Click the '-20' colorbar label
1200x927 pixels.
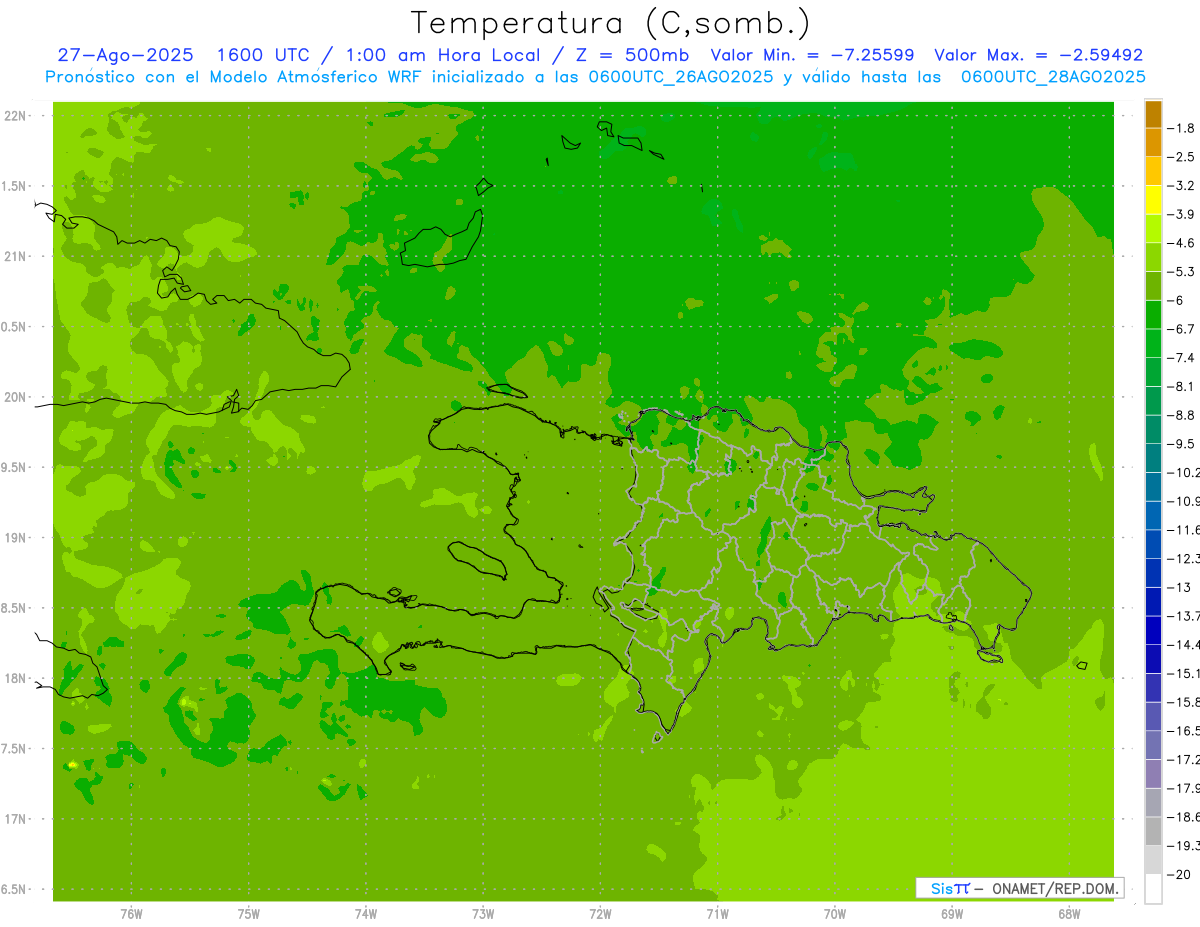point(1179,874)
